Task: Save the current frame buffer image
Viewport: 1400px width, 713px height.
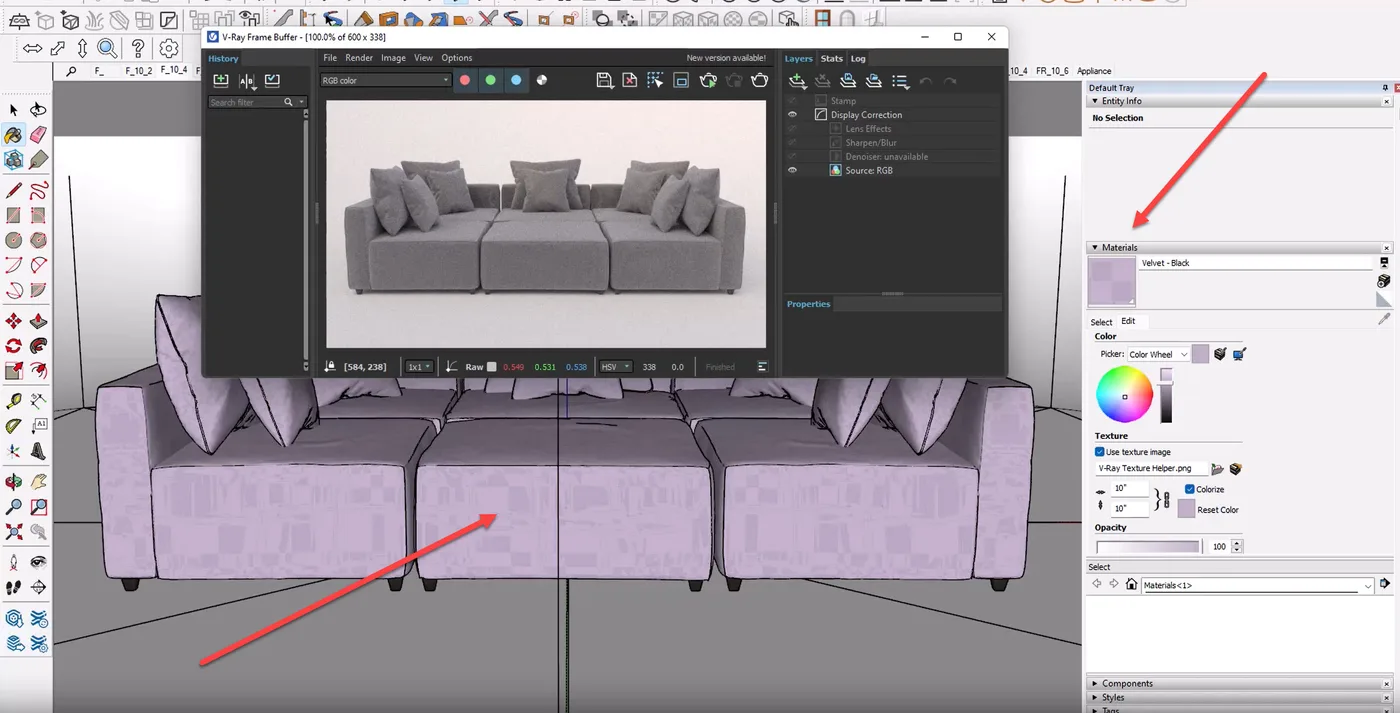Action: point(605,80)
